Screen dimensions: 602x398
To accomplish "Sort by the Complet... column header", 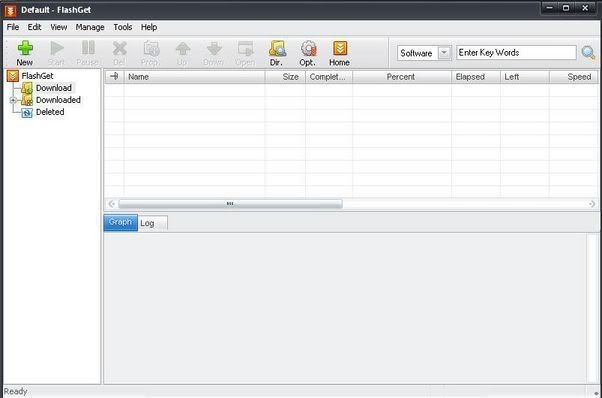I will click(x=329, y=77).
